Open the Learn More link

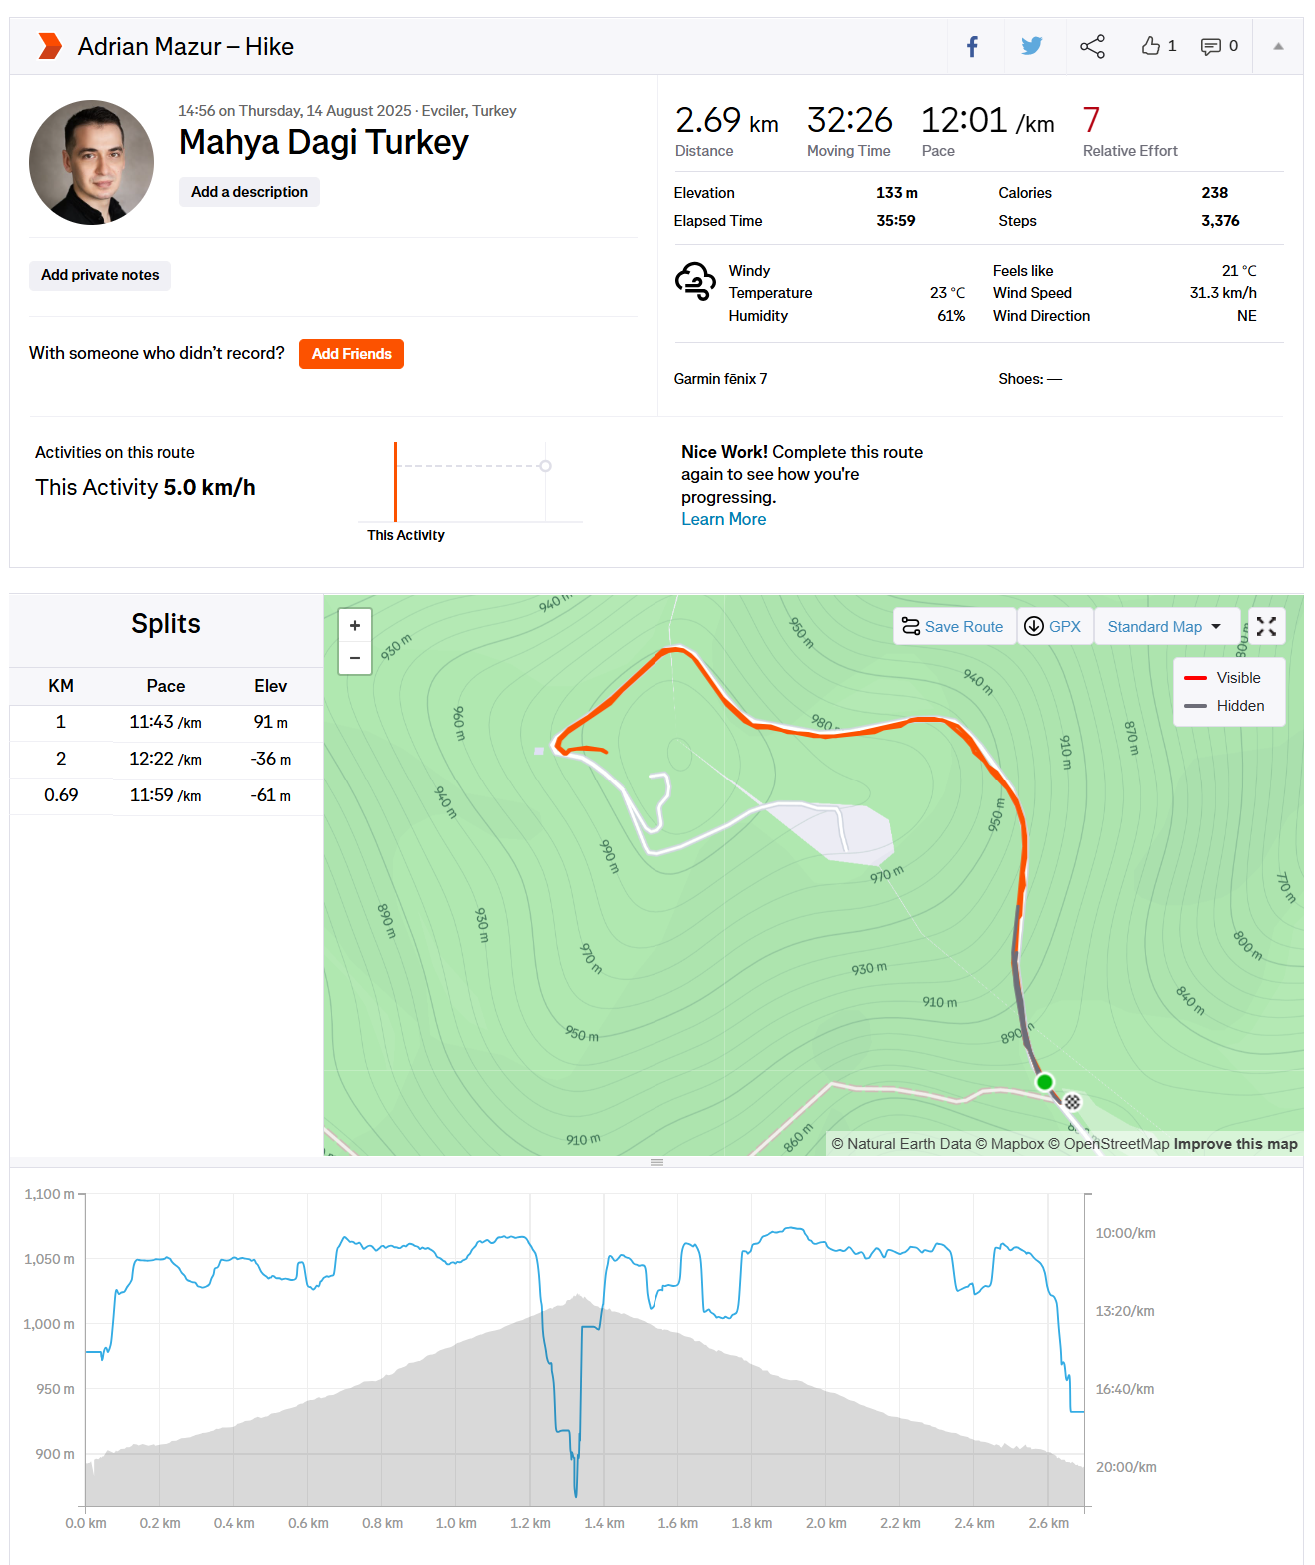pyautogui.click(x=723, y=519)
